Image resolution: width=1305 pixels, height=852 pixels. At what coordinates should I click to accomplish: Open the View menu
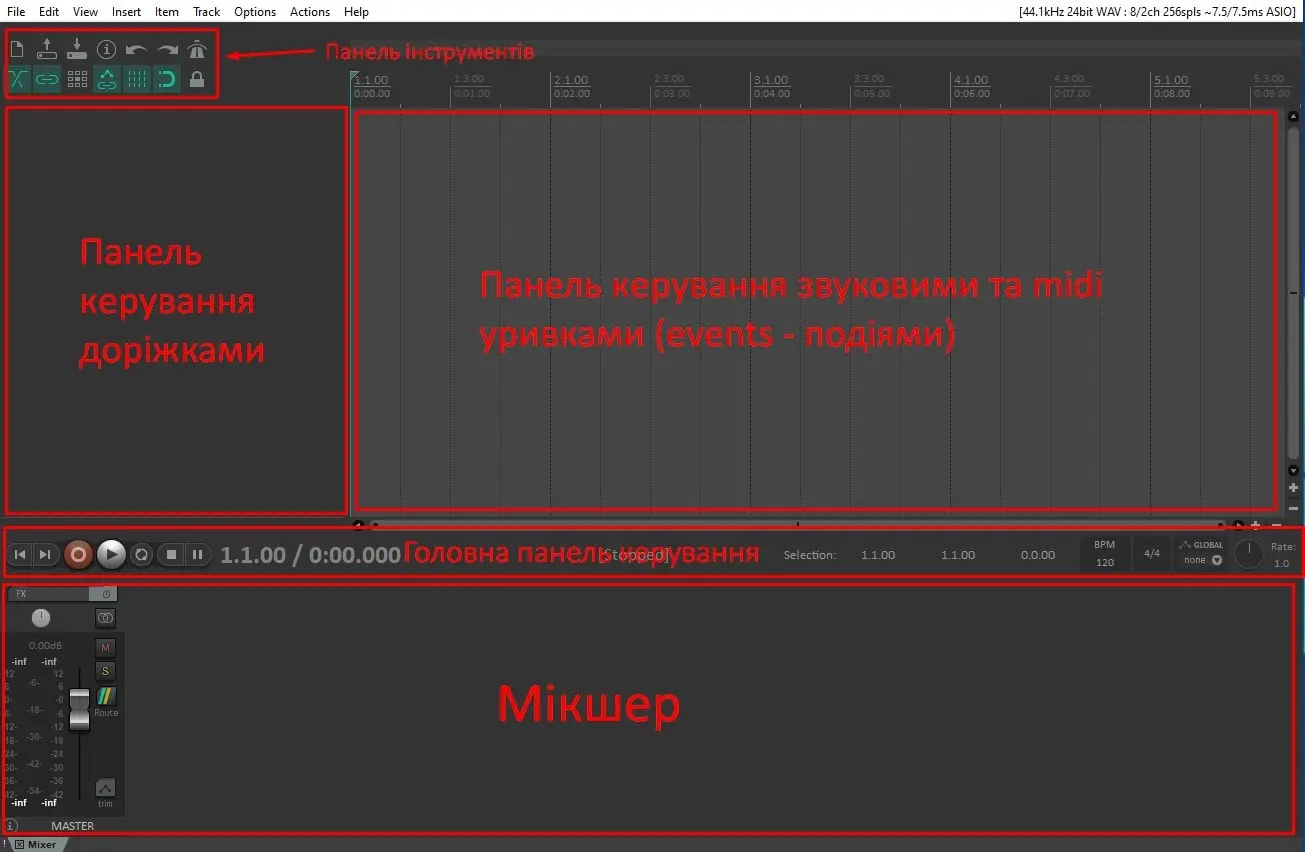pyautogui.click(x=86, y=11)
